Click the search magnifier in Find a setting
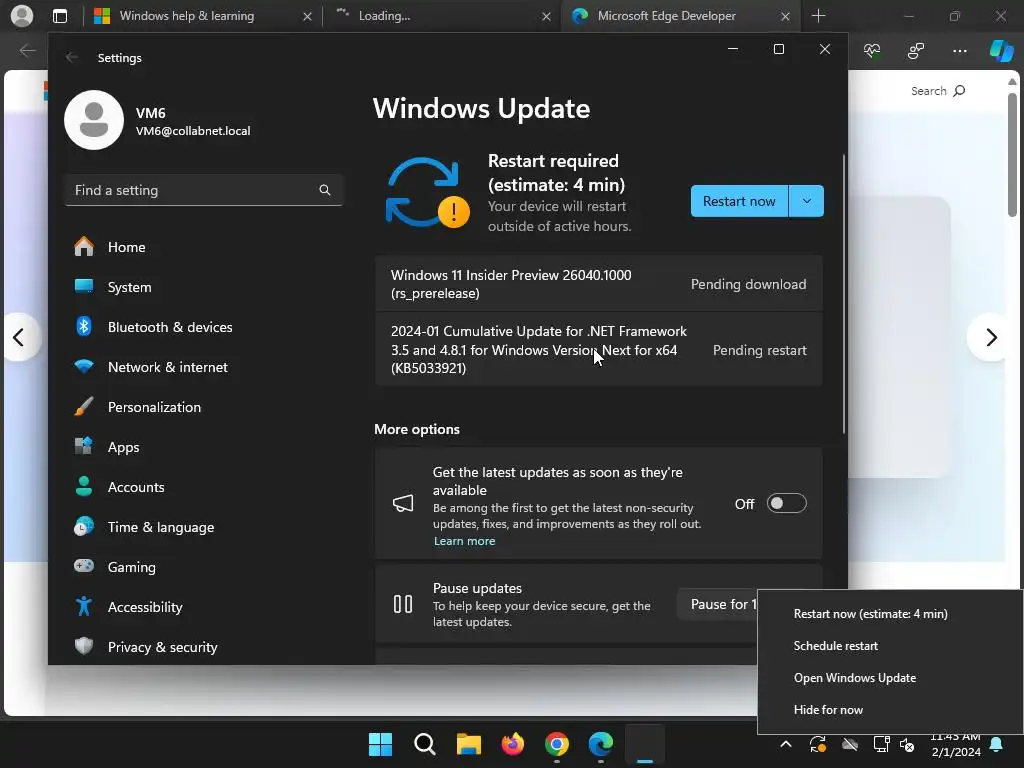Screen dimensions: 1024x768 (x=325, y=190)
